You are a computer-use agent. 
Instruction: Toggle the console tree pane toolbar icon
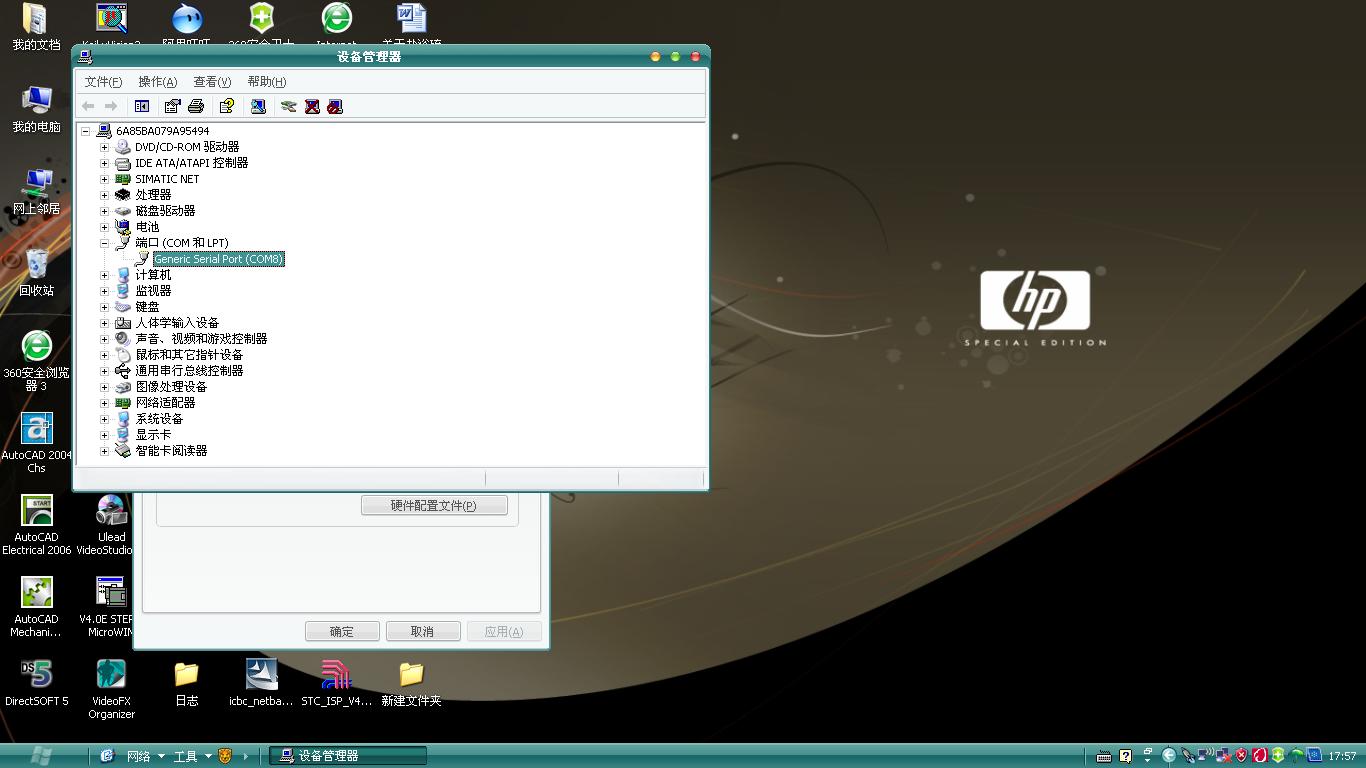pyautogui.click(x=142, y=106)
